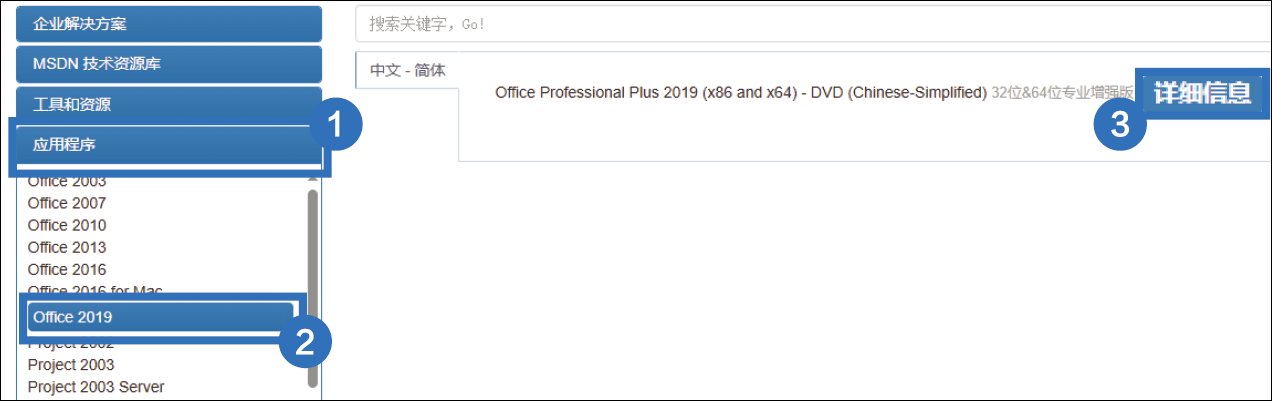Image resolution: width=1272 pixels, height=401 pixels.
Task: Select Office 2010 in the list
Action: [x=67, y=225]
